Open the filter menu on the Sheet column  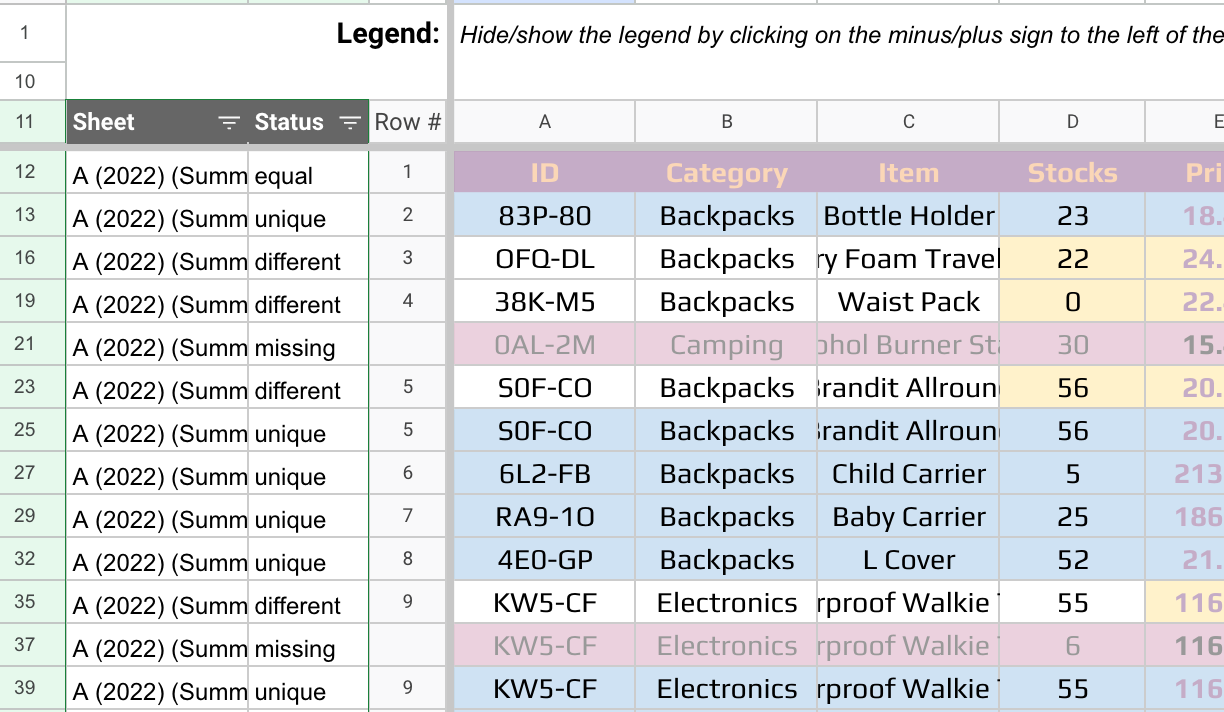click(229, 122)
